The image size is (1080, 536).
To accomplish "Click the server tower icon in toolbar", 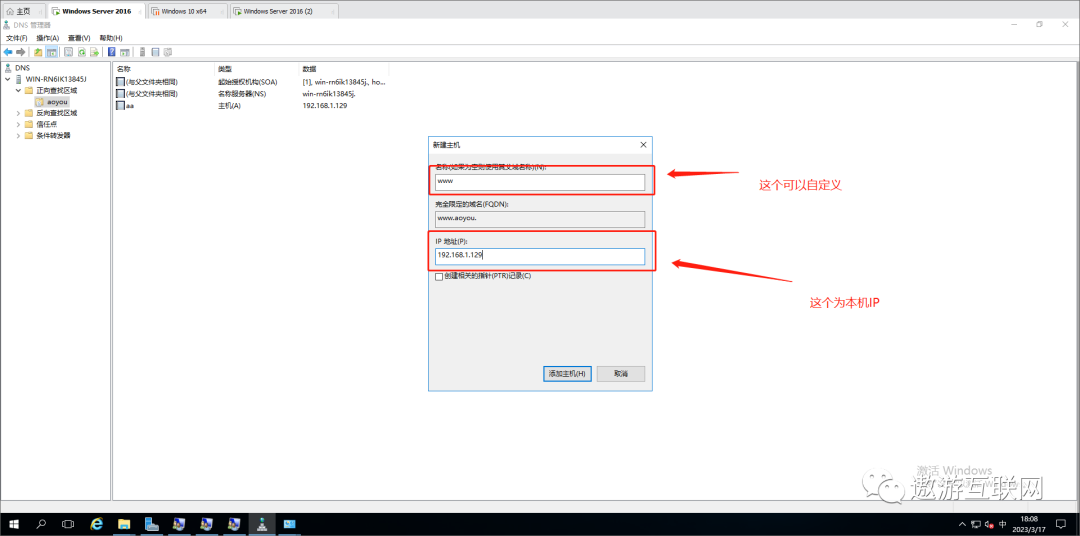I will (x=143, y=52).
